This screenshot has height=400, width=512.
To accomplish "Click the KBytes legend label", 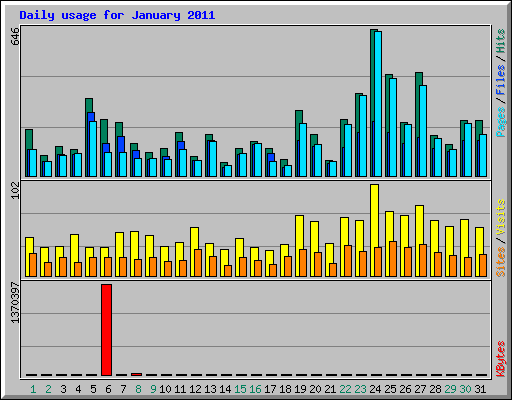I will point(500,359).
